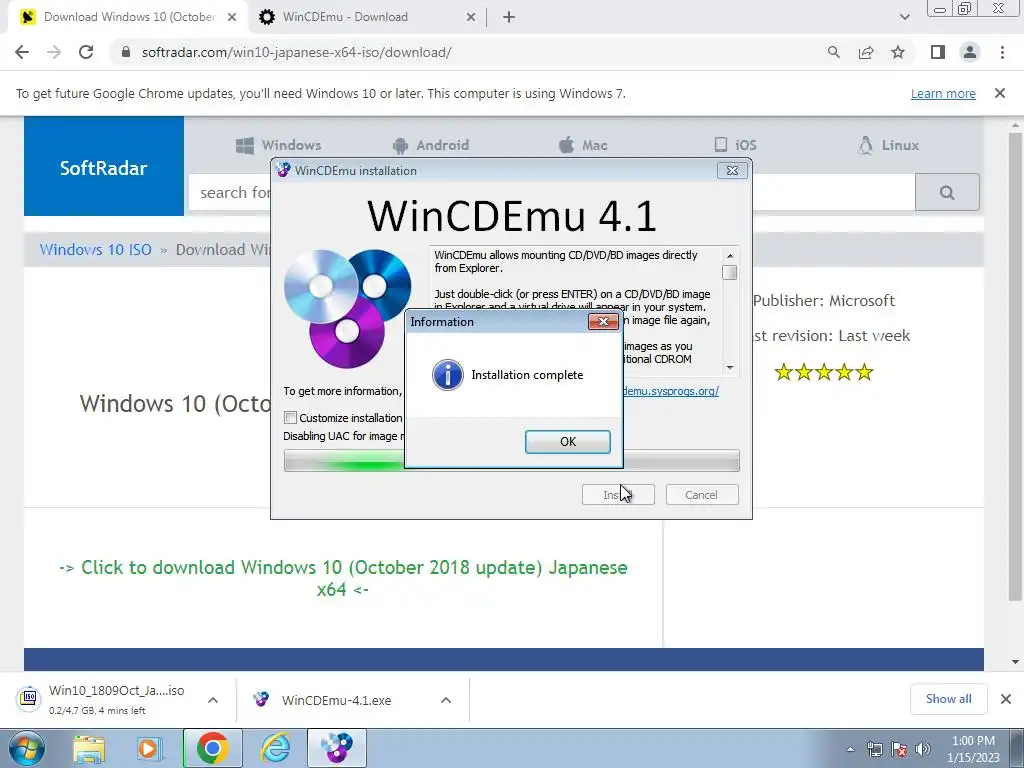Switch to Download Windows 10 tab

(x=128, y=17)
